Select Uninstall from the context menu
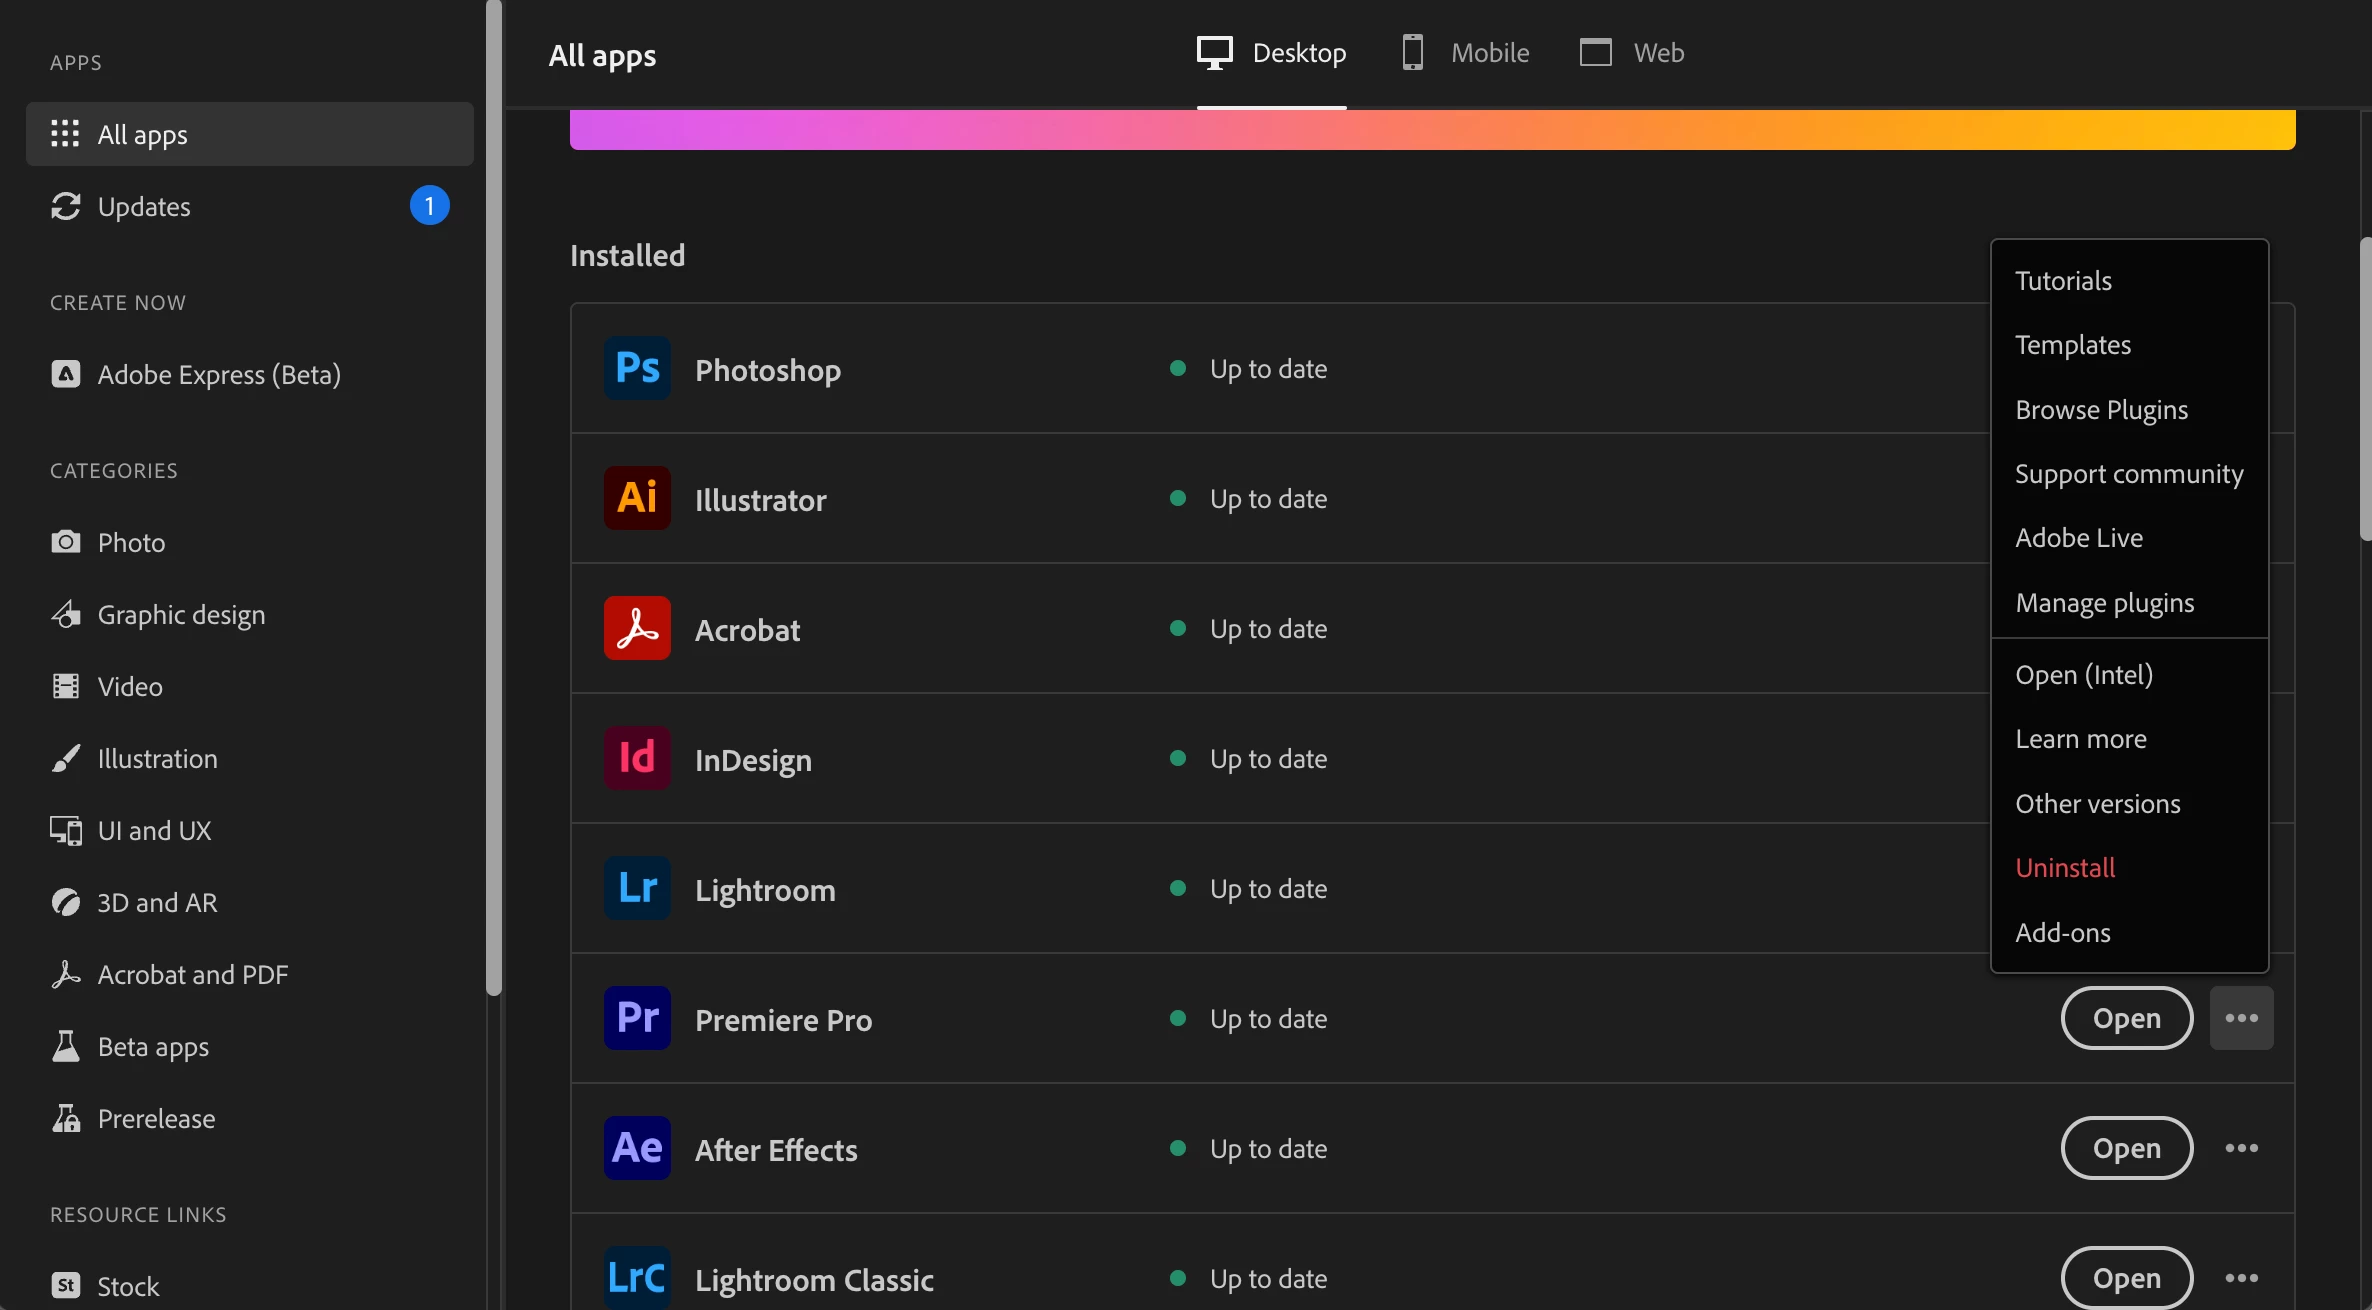The height and width of the screenshot is (1310, 2372). click(2065, 868)
